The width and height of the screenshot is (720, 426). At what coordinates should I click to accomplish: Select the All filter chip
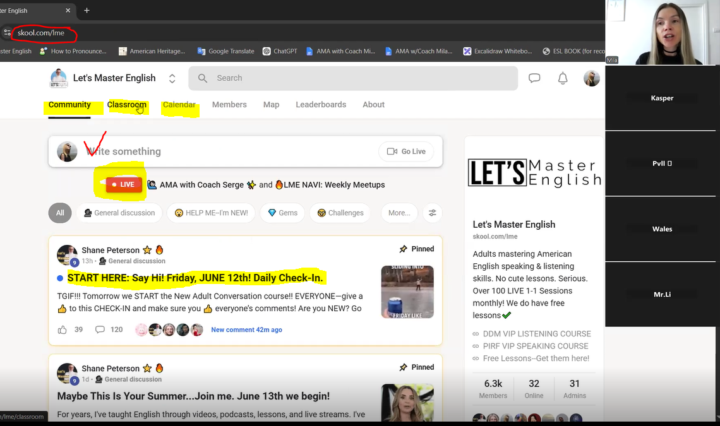(60, 213)
